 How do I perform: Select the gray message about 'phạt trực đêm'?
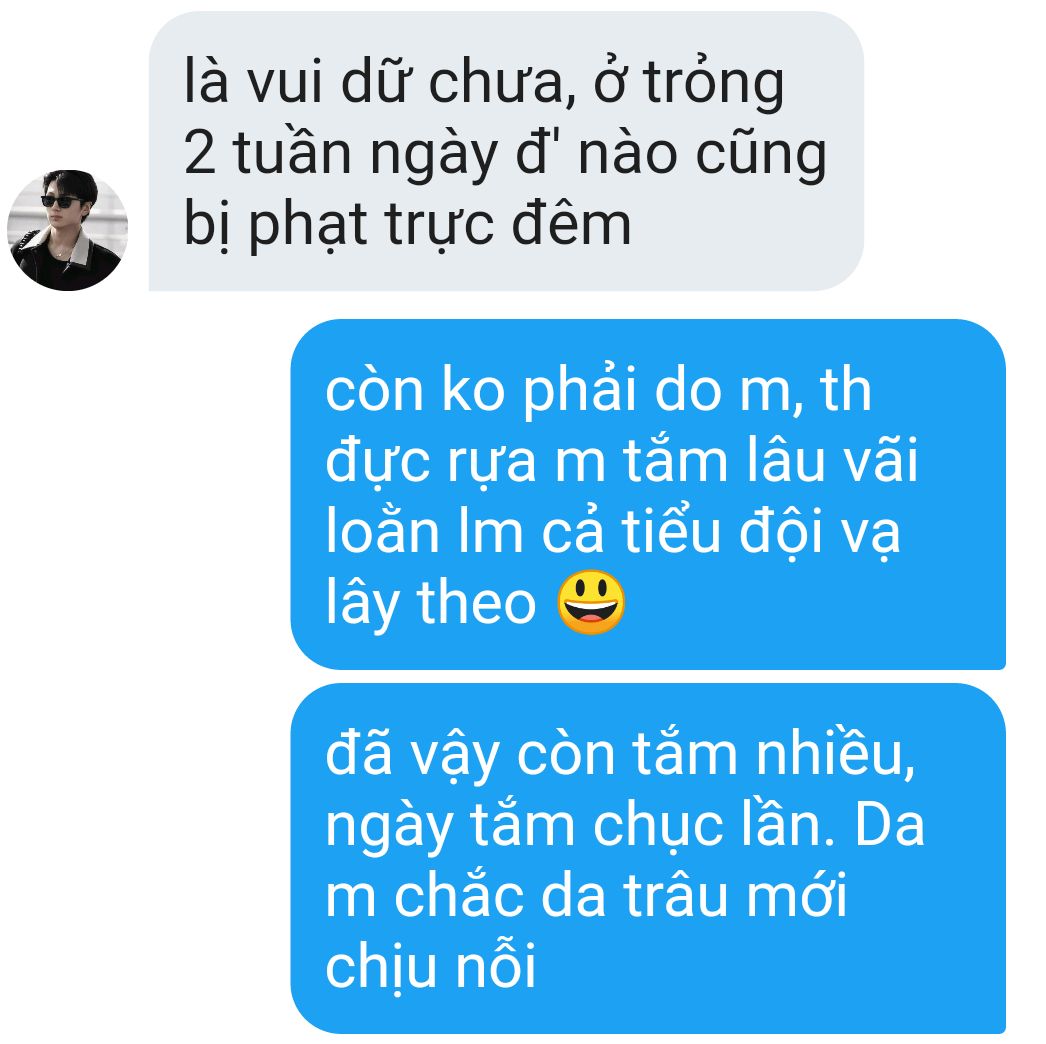[x=506, y=151]
